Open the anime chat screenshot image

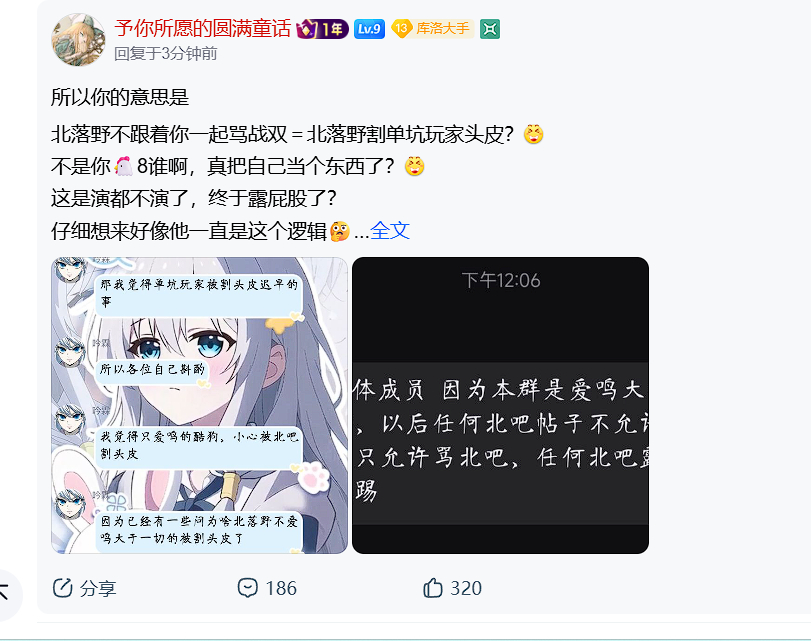pos(199,405)
